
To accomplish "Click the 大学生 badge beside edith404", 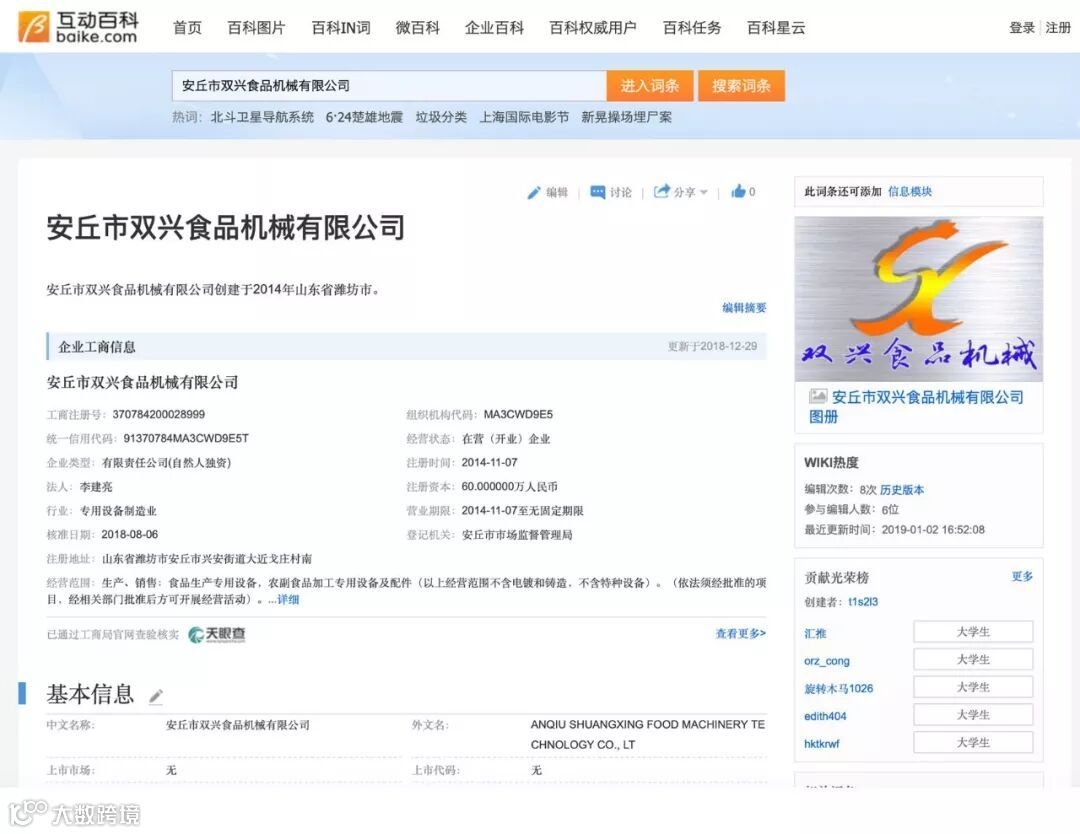I will tap(973, 715).
